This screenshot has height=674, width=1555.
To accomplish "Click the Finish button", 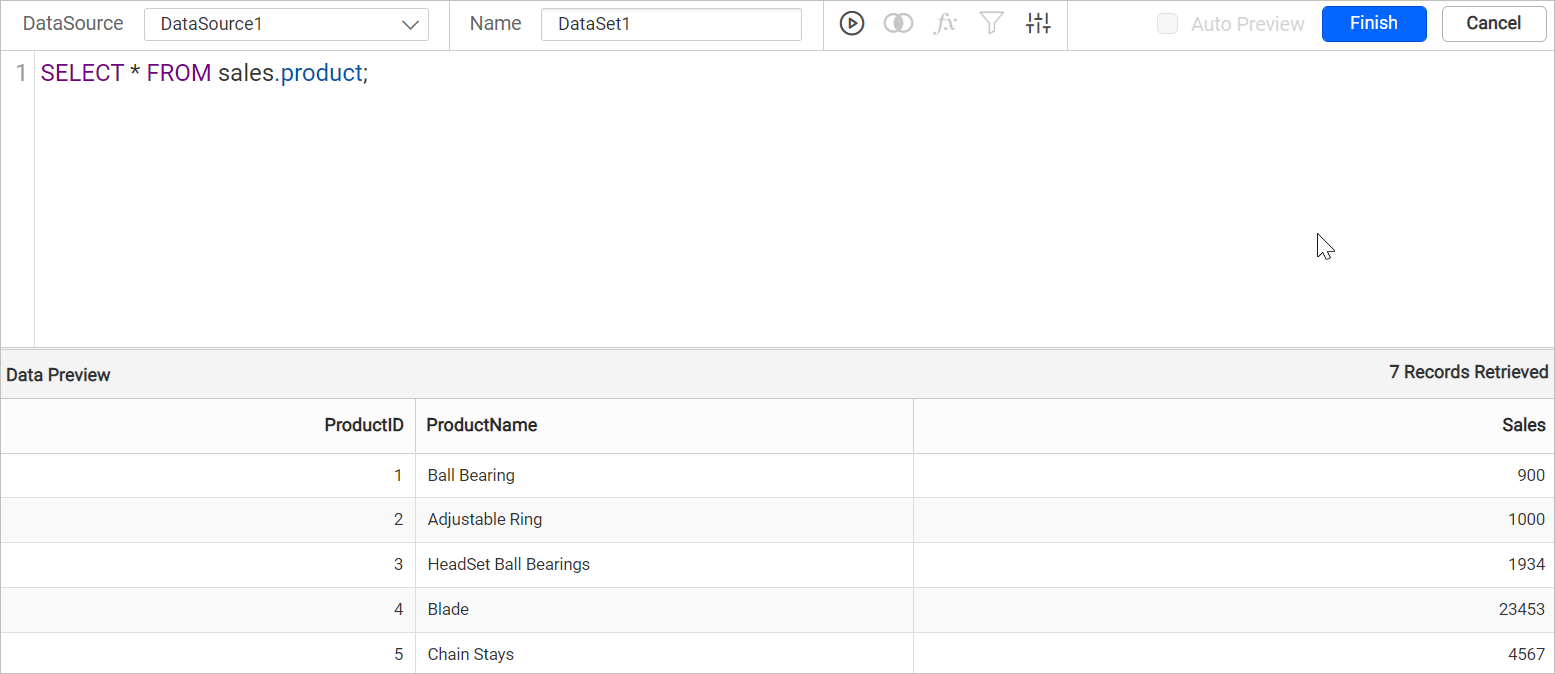I will 1373,24.
